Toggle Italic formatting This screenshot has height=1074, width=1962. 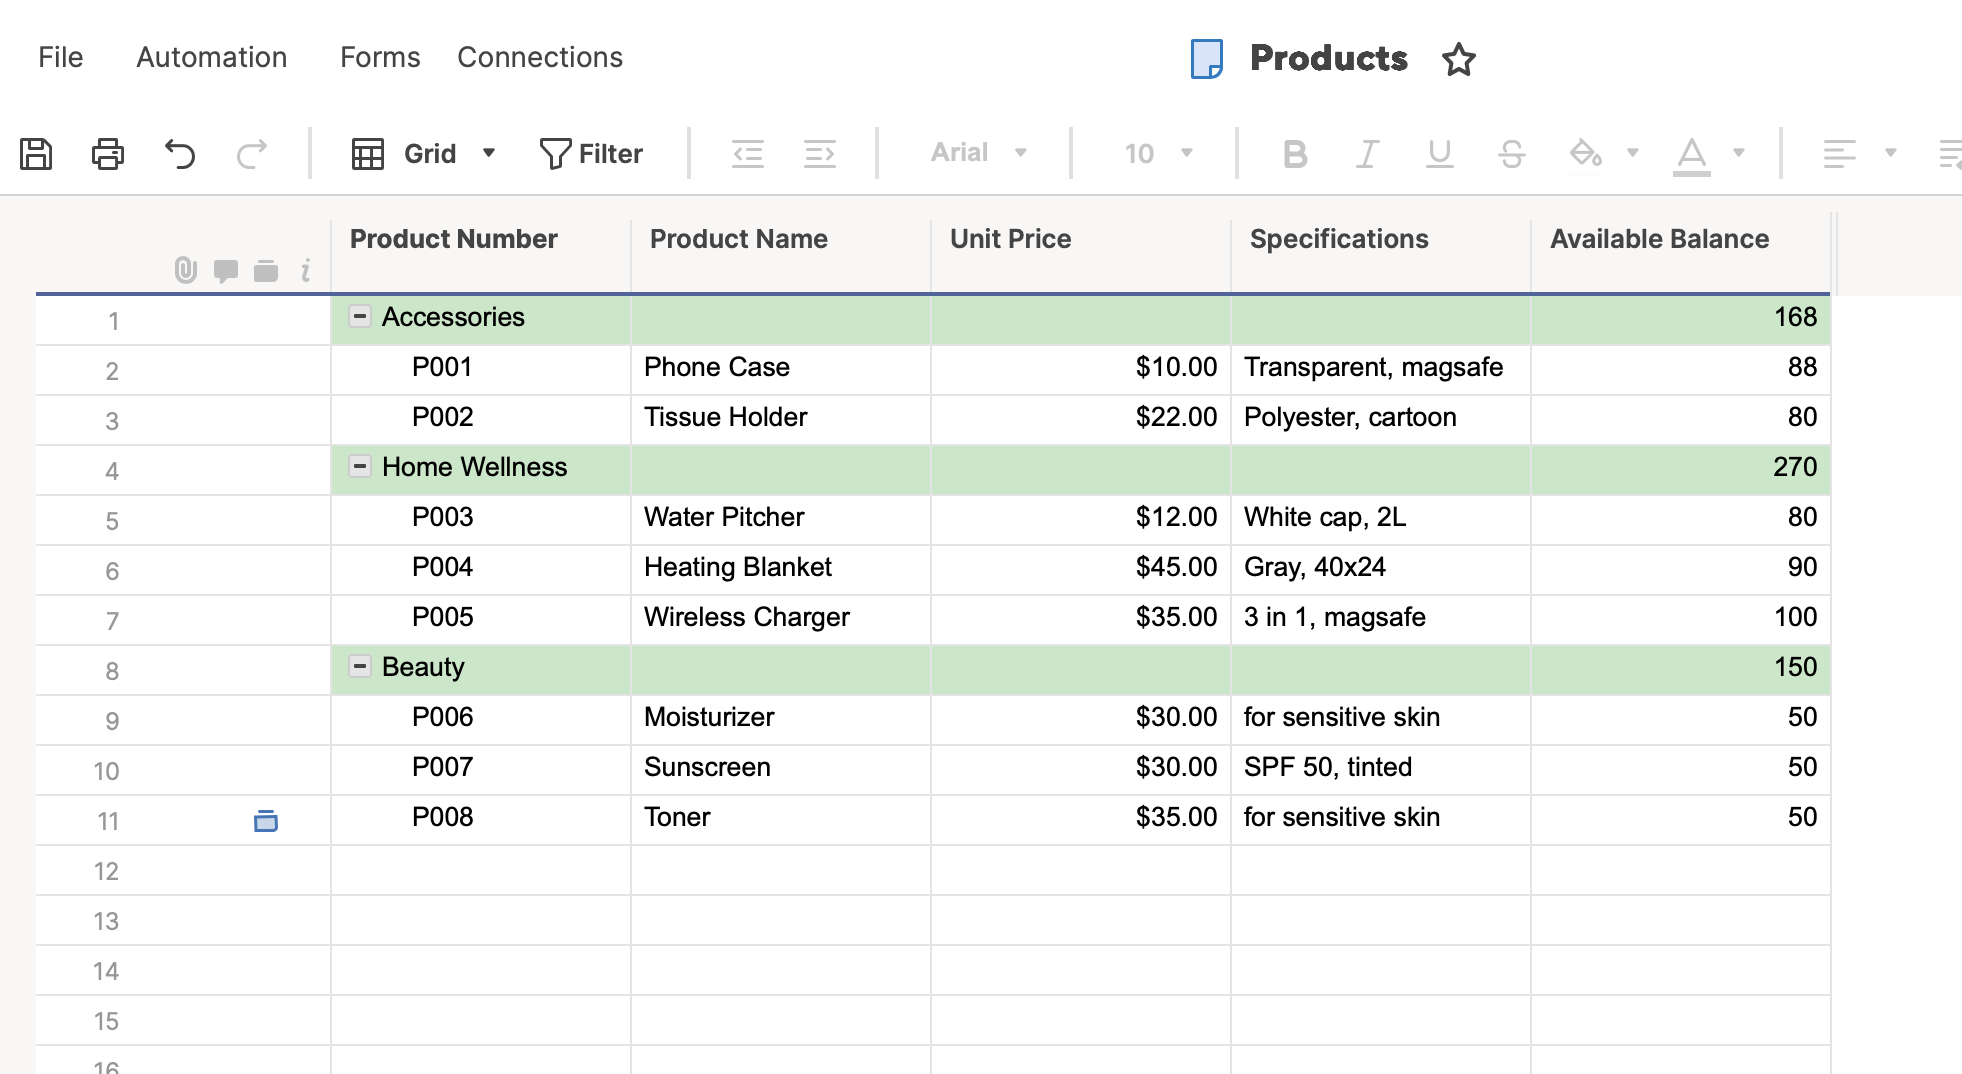coord(1367,154)
